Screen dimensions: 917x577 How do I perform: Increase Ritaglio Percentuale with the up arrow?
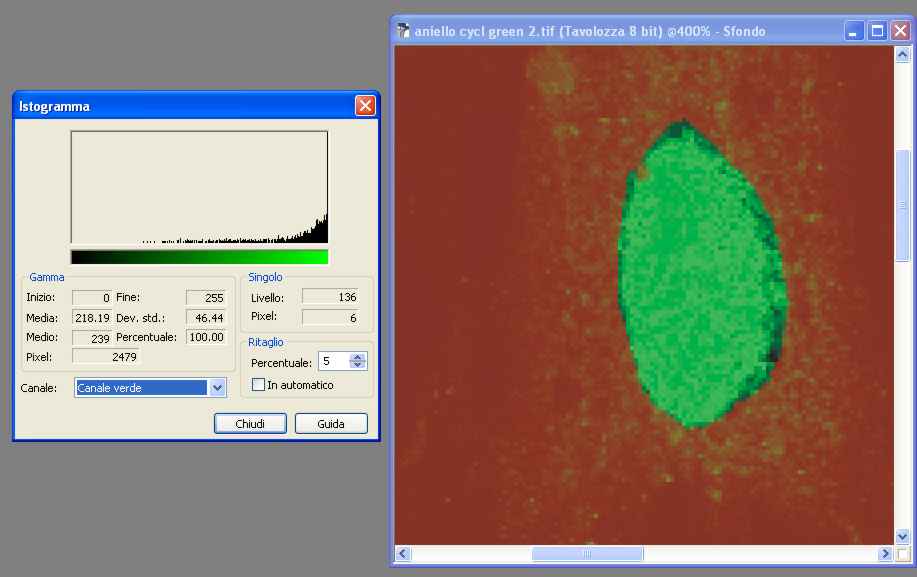(358, 358)
